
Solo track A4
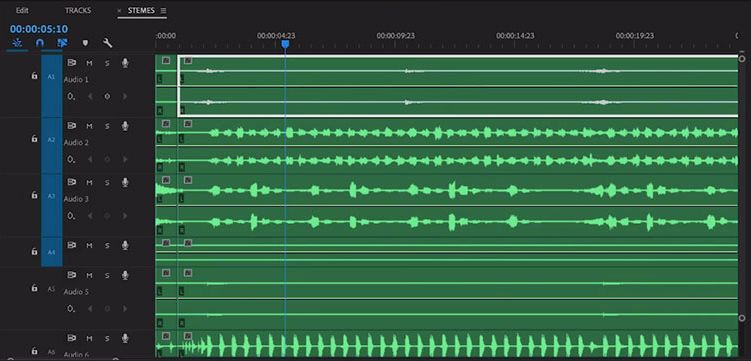tap(107, 246)
